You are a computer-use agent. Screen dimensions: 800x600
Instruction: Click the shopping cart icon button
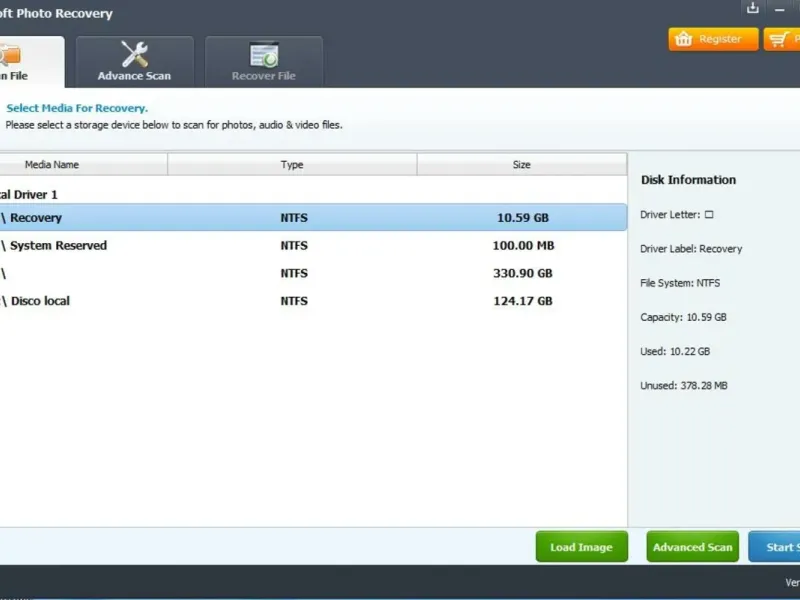(782, 39)
